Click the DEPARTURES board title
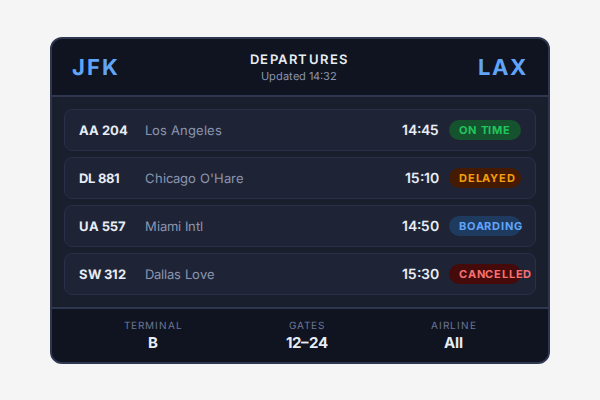 click(299, 60)
